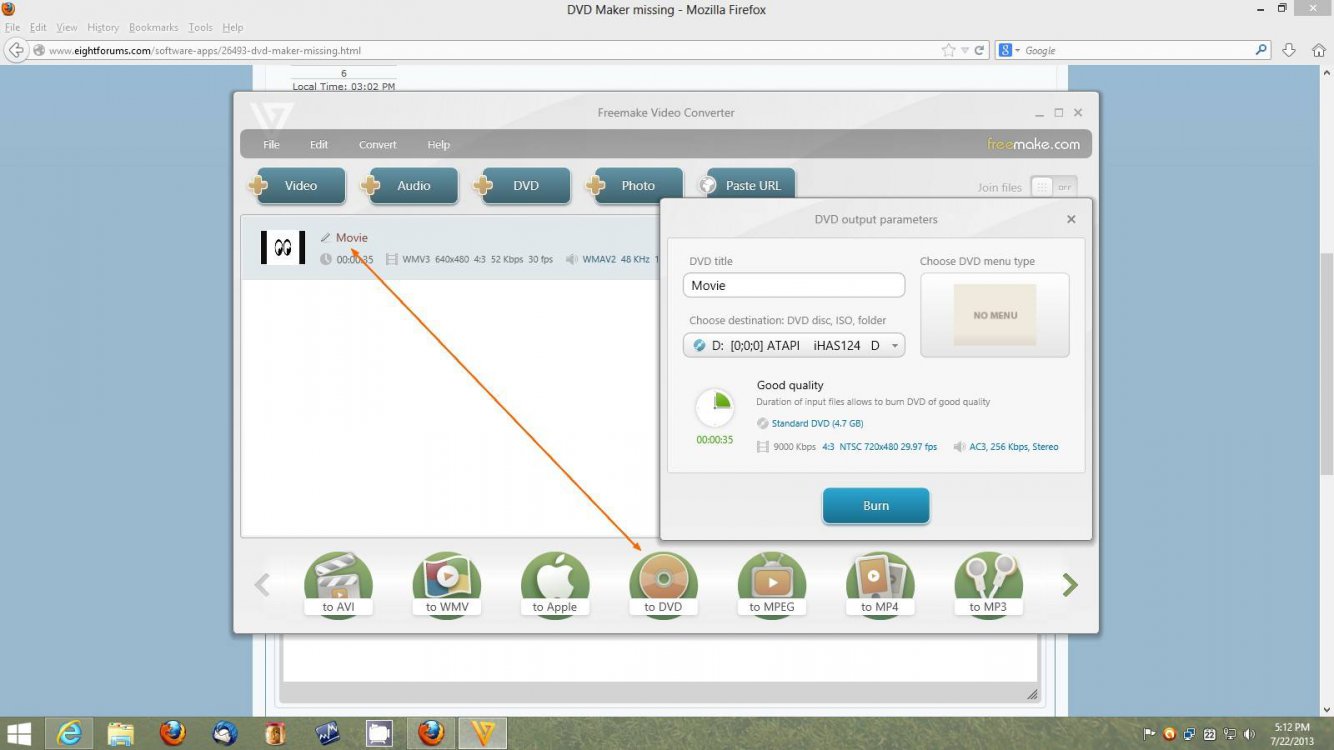Import a disc with the DVD button
Image resolution: width=1334 pixels, height=750 pixels.
click(522, 186)
